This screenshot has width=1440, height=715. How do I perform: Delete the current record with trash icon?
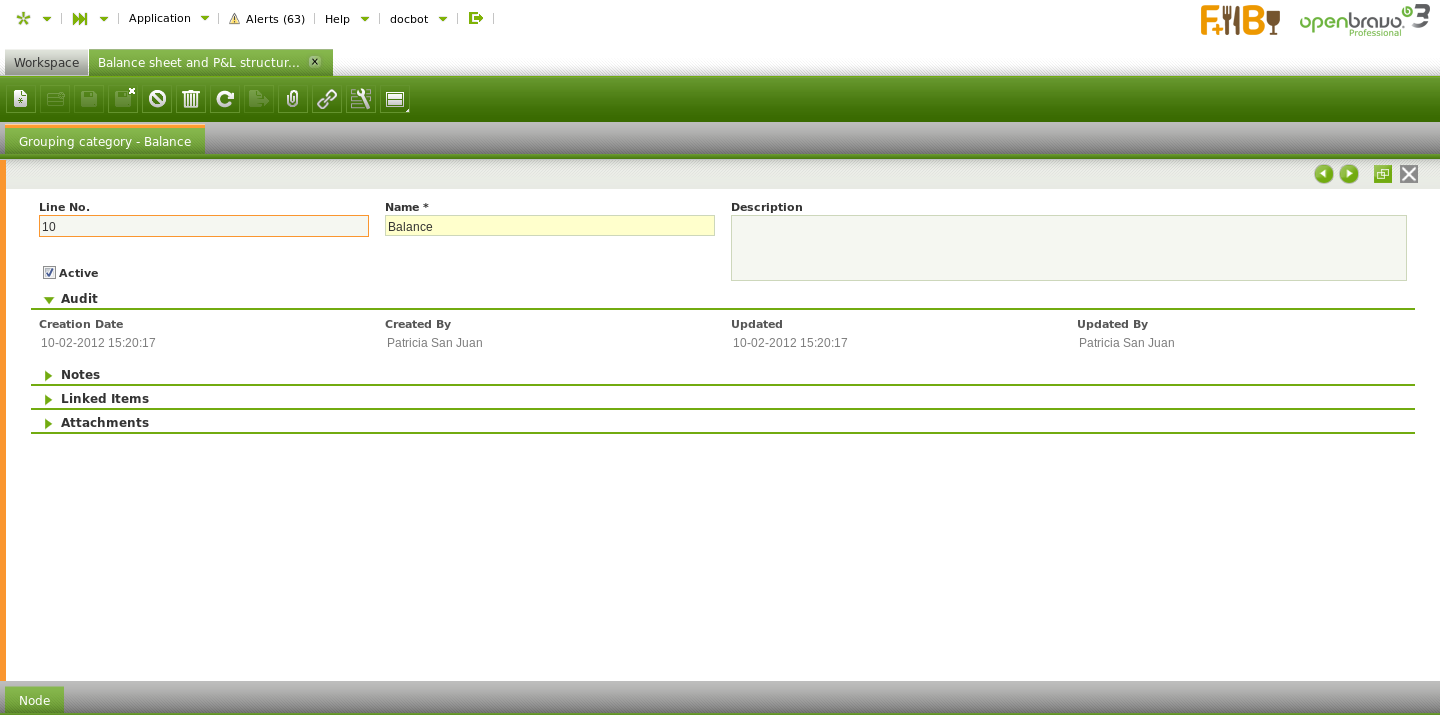pos(191,99)
